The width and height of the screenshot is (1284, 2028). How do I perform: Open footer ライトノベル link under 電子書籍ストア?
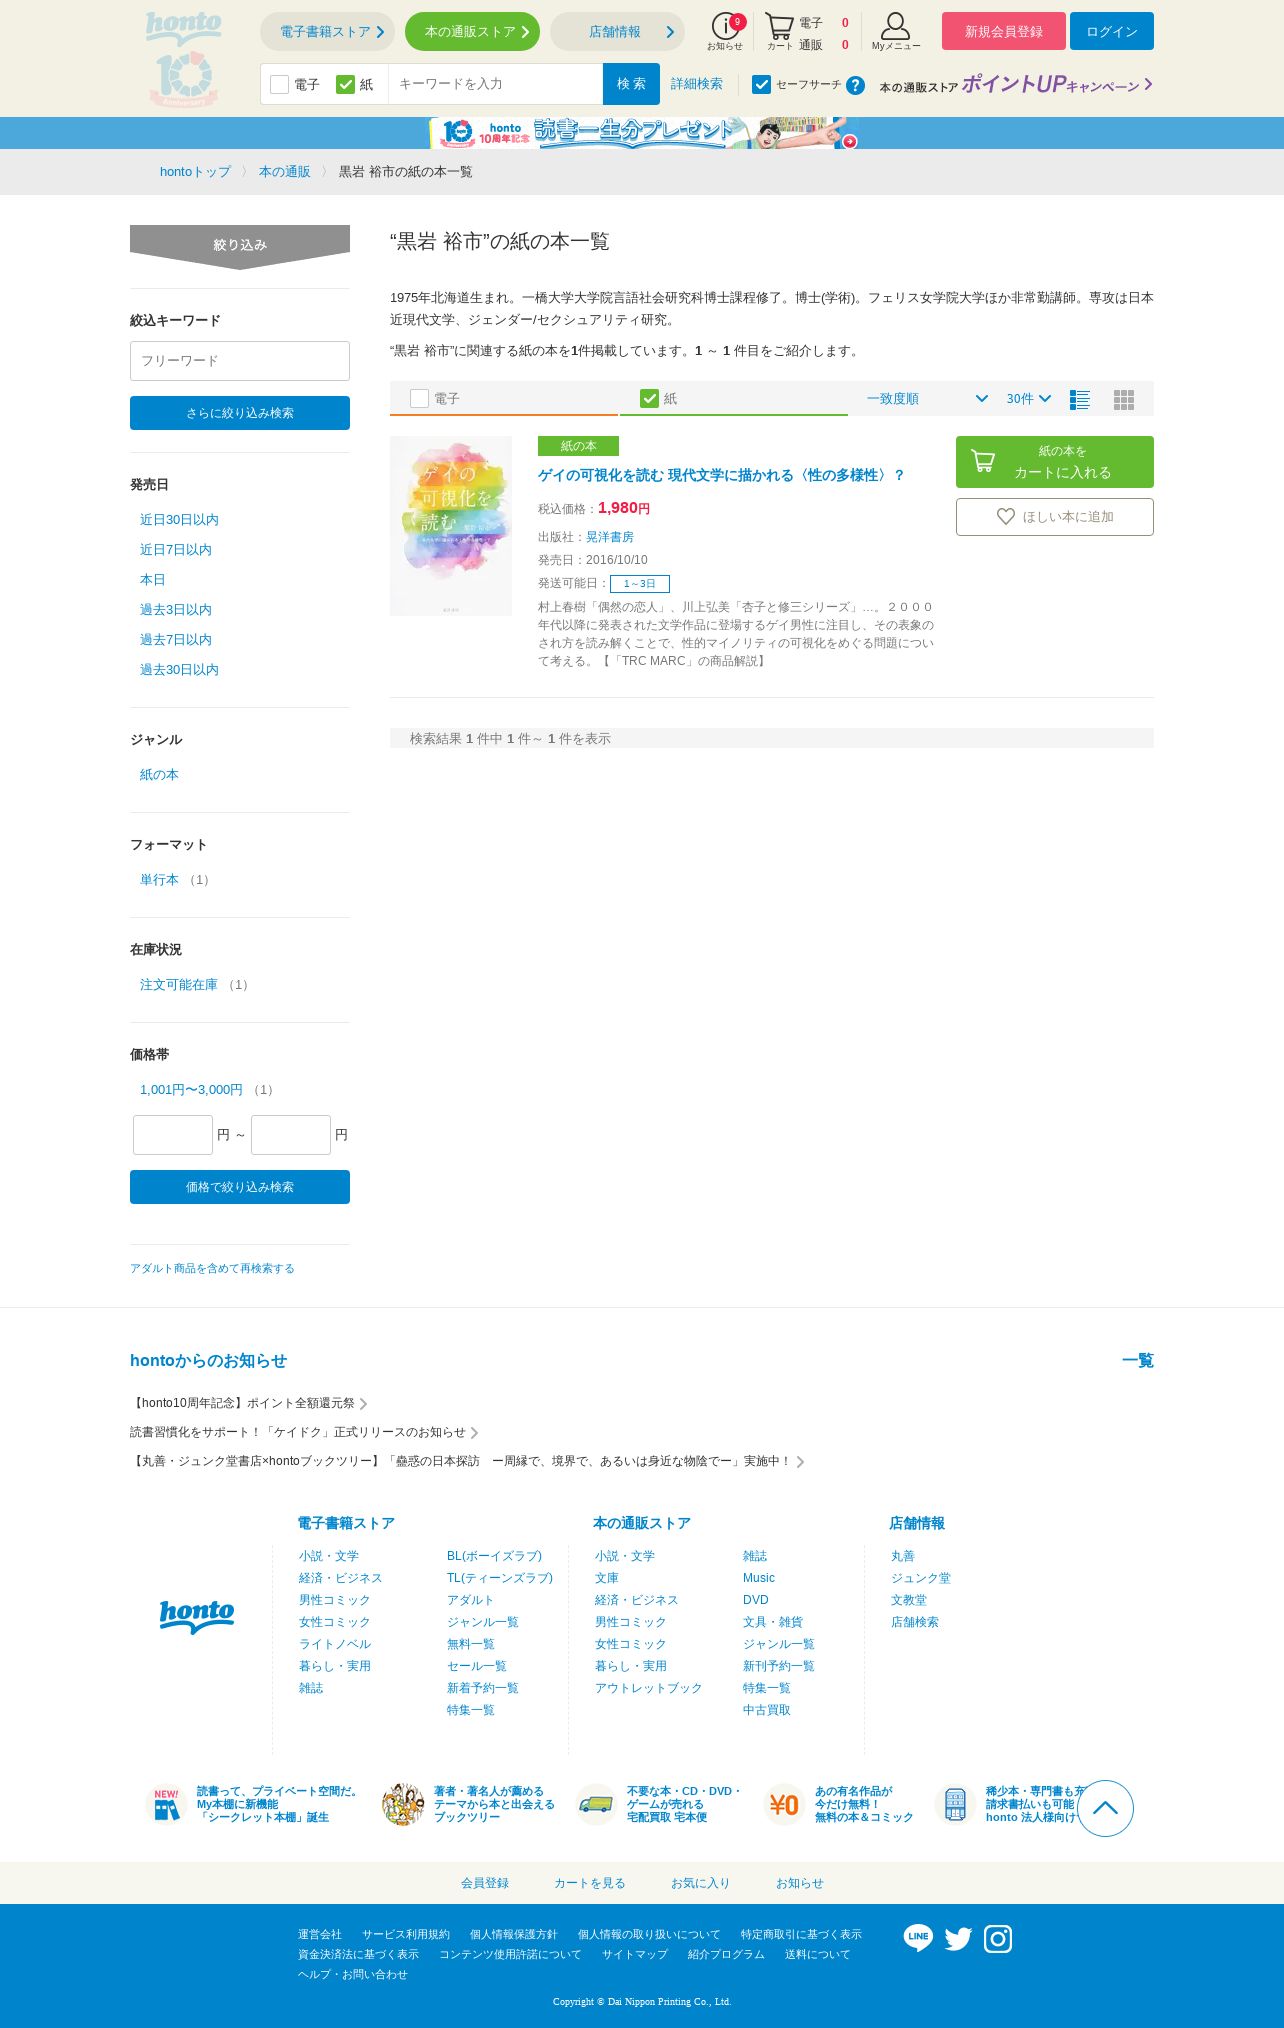[335, 1644]
